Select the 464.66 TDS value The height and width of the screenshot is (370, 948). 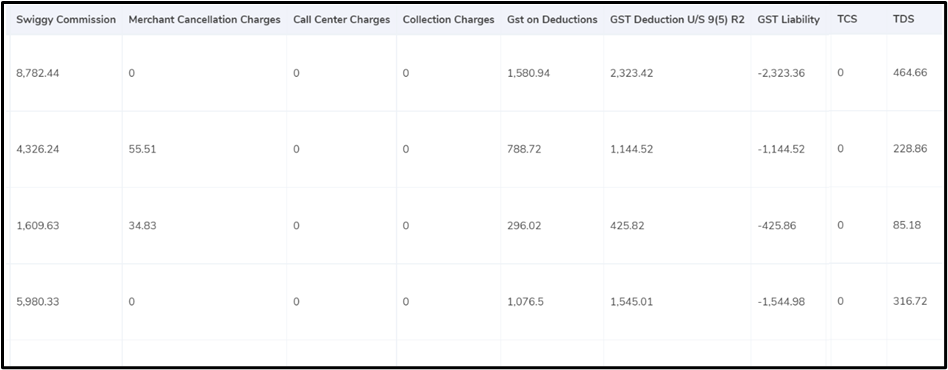(x=910, y=73)
